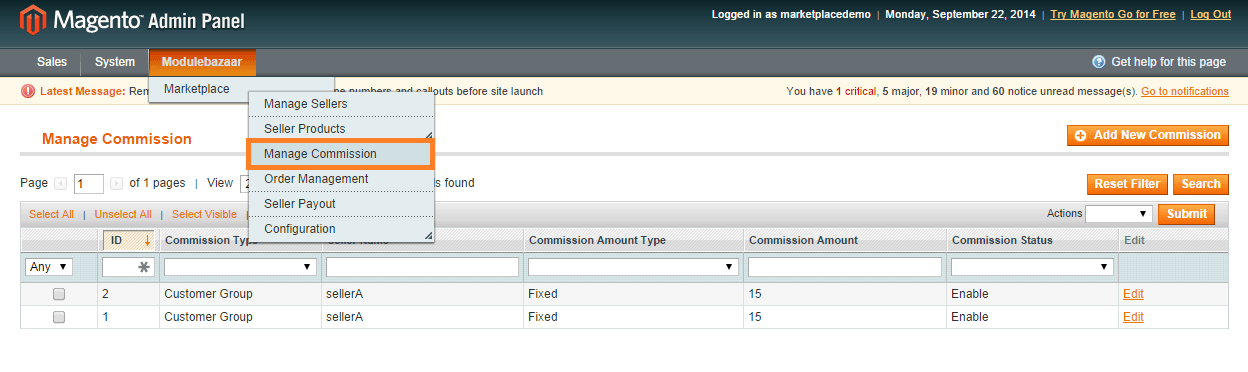Click Get help for this page

1168,62
